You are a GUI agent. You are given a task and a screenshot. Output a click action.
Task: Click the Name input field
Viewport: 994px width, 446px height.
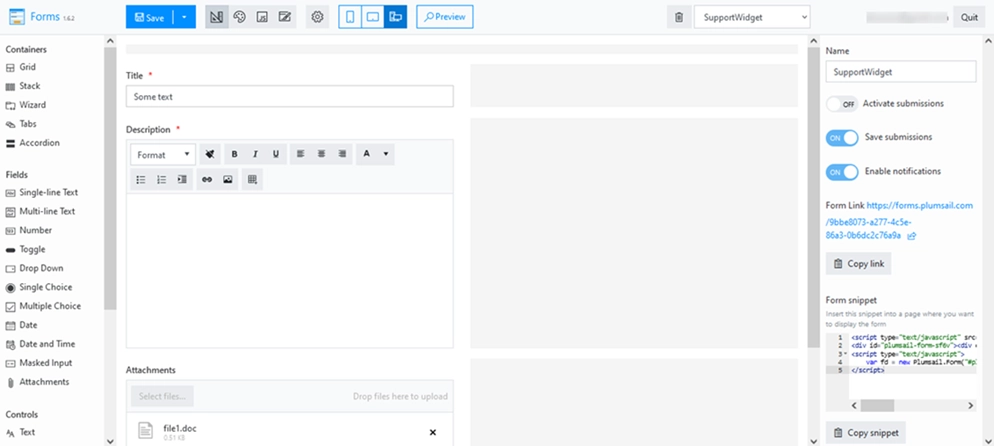tap(901, 72)
